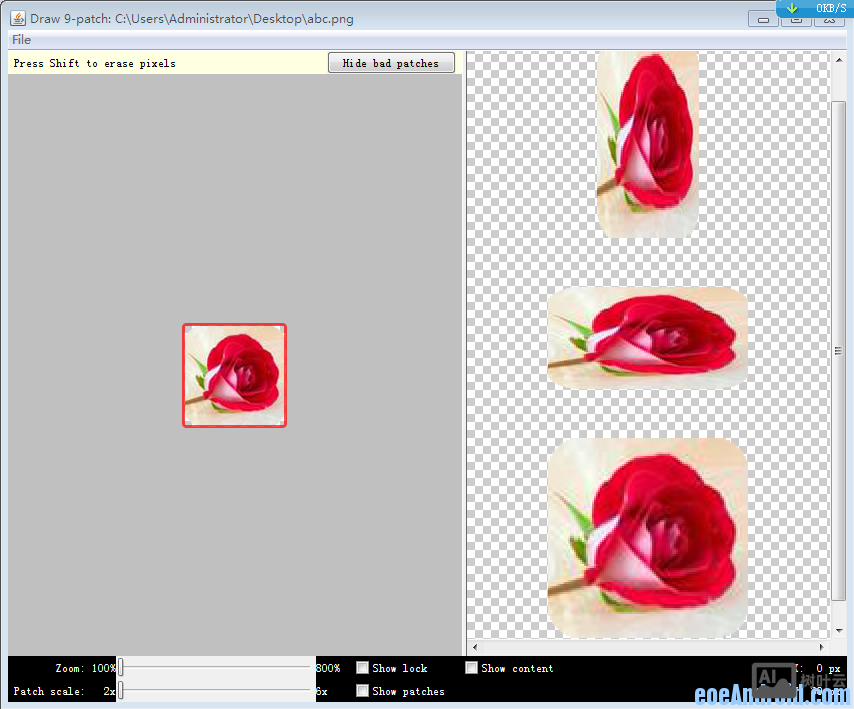The width and height of the screenshot is (854, 709).
Task: Check the Show patches option
Action: click(x=363, y=691)
